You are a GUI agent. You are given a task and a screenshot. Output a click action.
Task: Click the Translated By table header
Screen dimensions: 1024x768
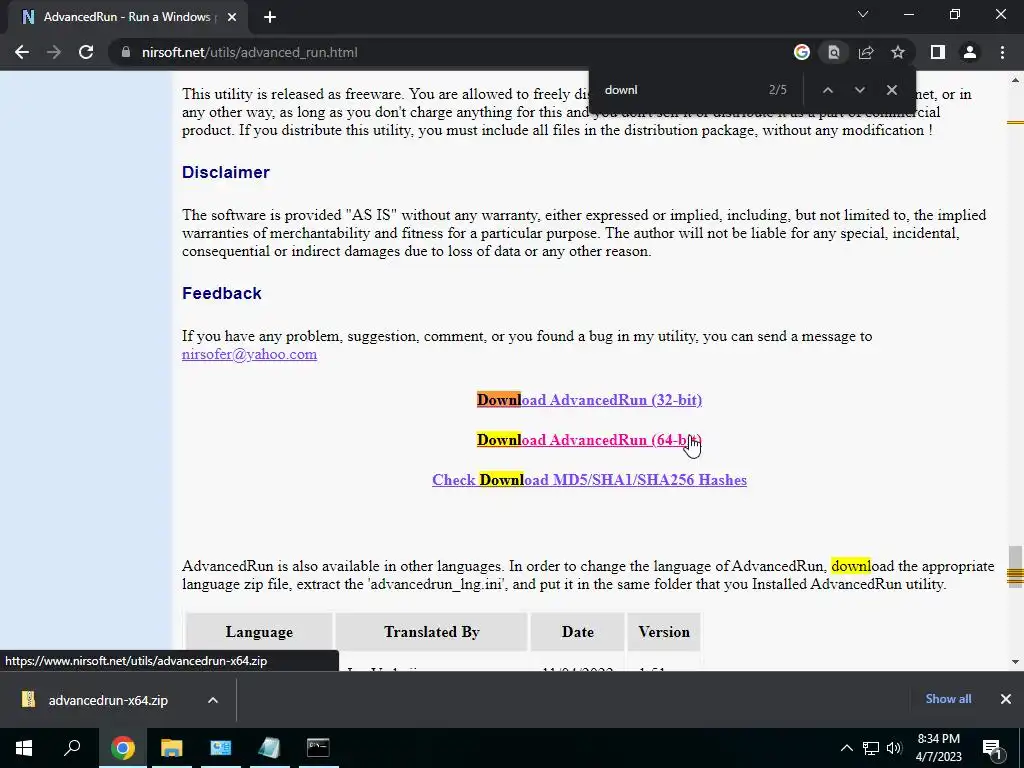tap(432, 632)
